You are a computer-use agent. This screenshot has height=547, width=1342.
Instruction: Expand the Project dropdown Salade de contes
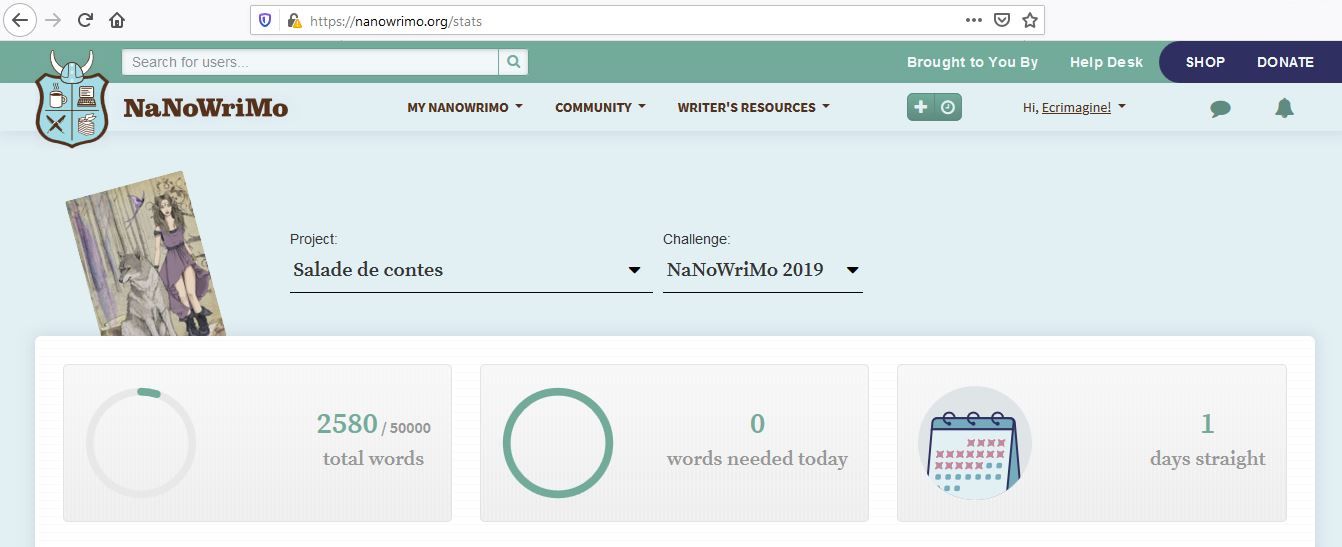point(470,270)
